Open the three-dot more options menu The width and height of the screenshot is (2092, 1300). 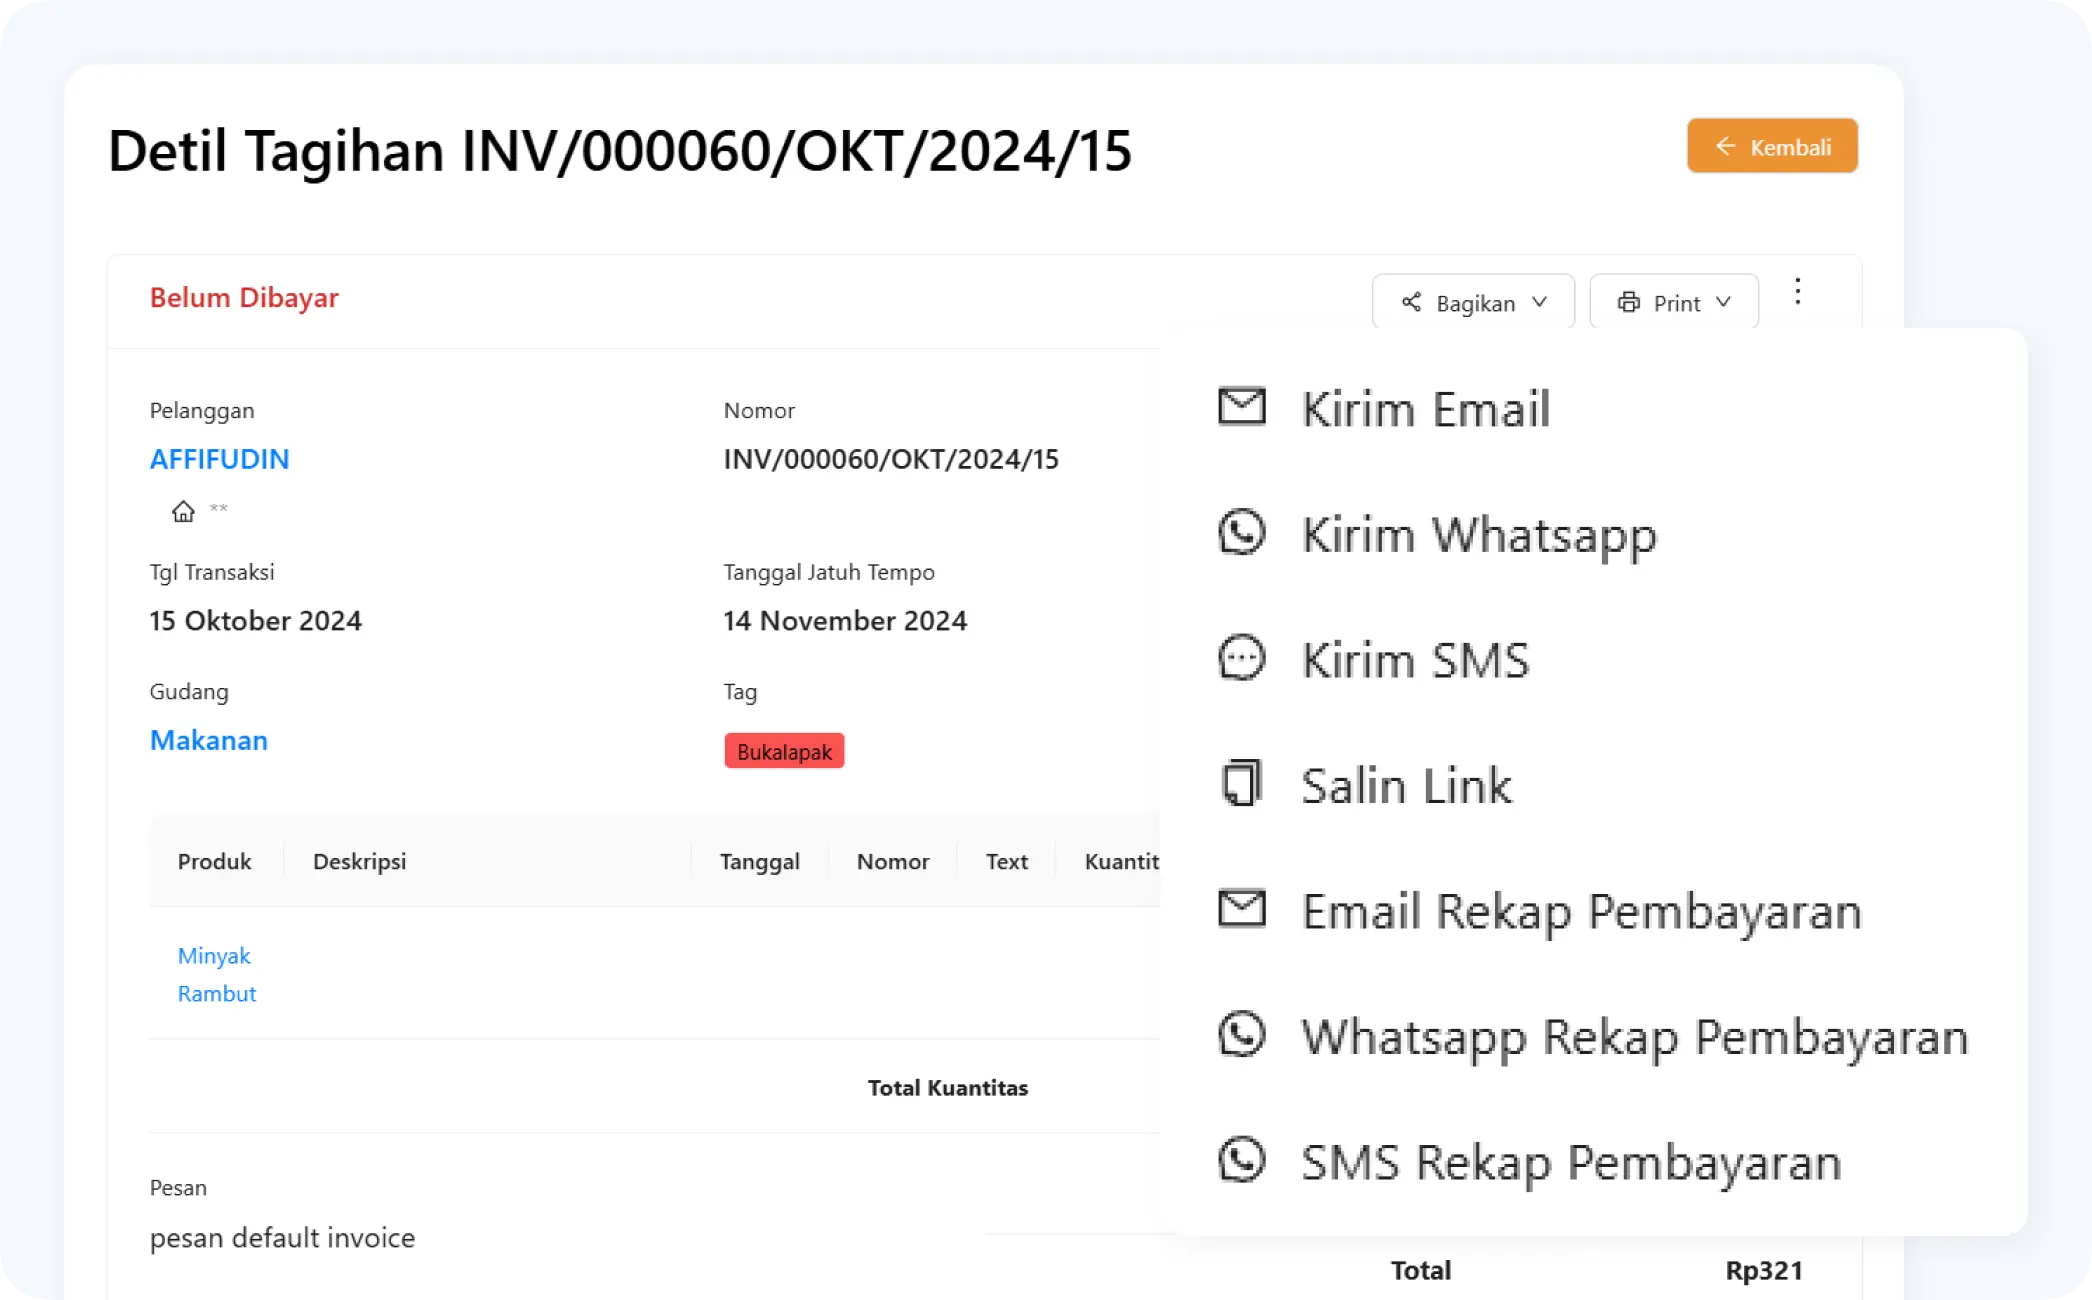tap(1798, 292)
